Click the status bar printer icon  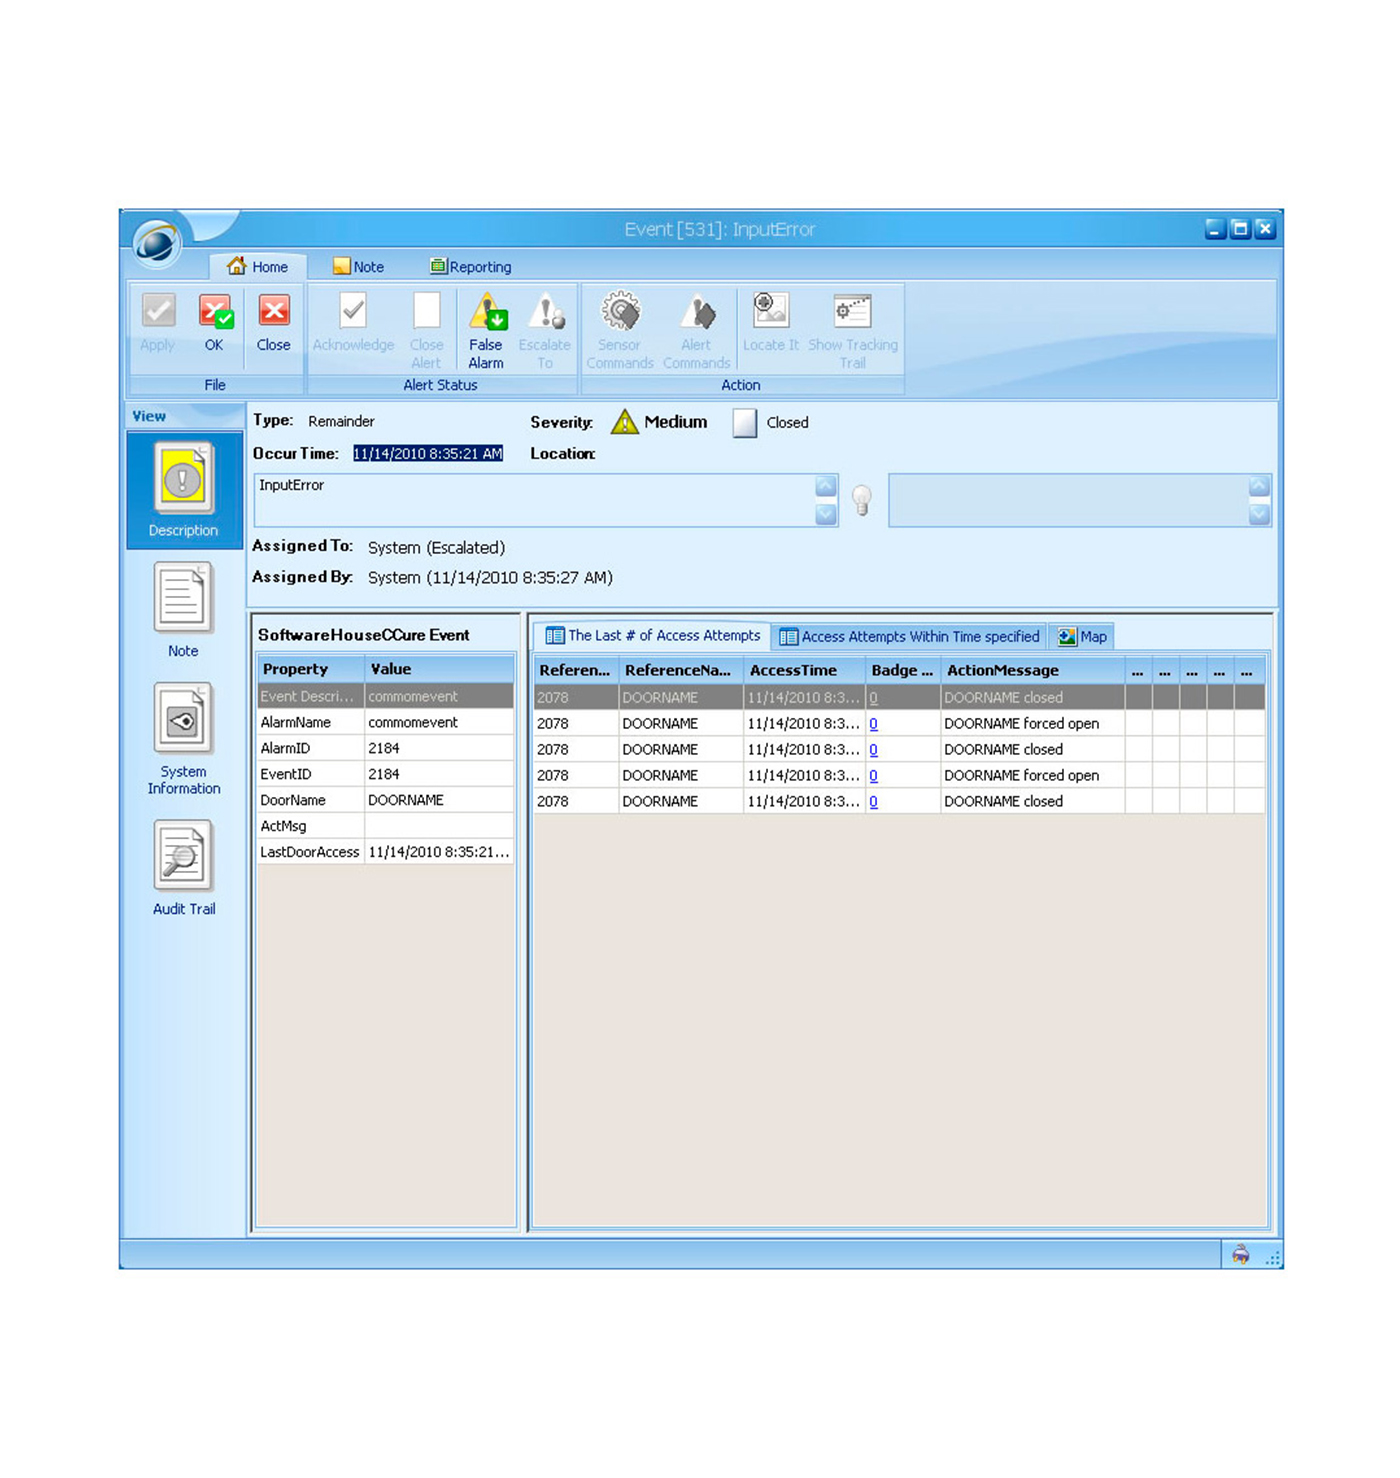click(x=1241, y=1254)
